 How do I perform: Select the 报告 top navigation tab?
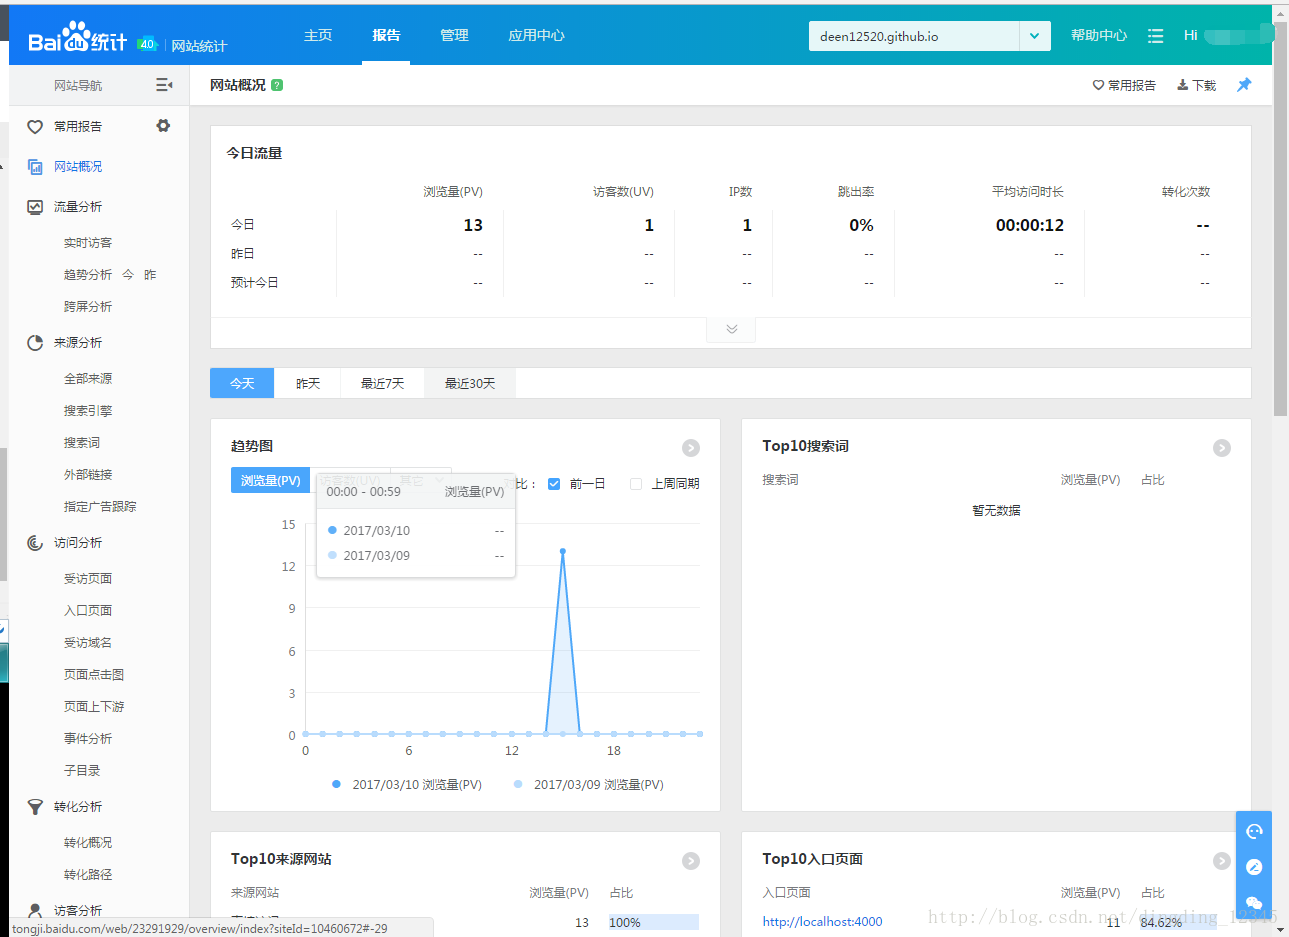pos(386,35)
